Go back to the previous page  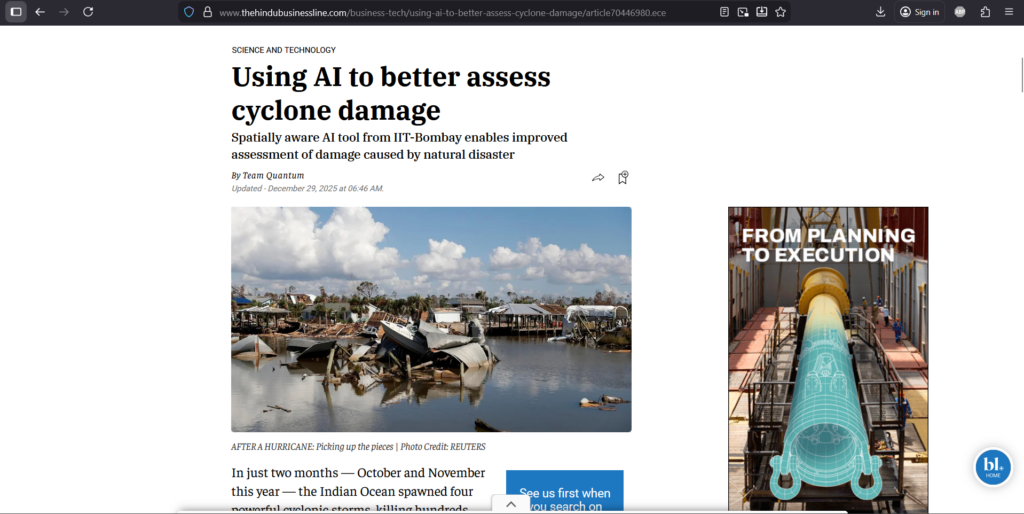coord(40,12)
